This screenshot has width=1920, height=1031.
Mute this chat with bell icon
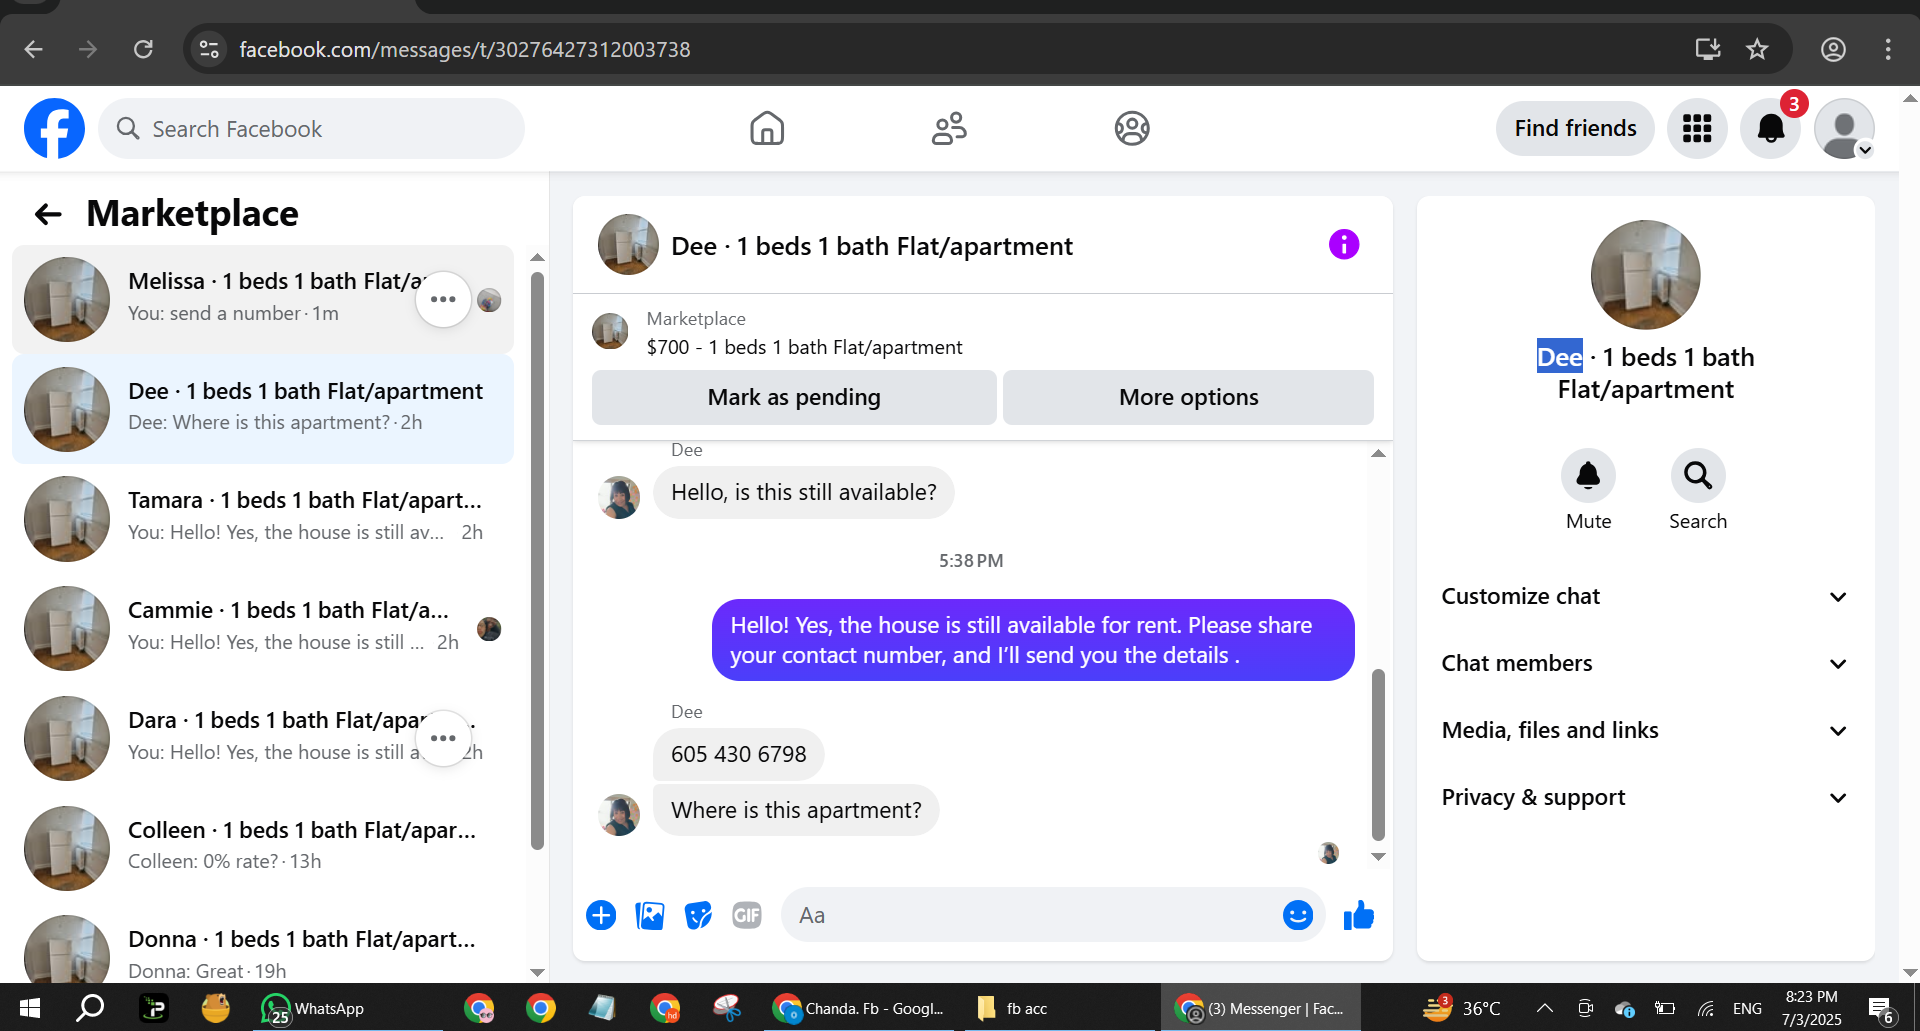(1588, 475)
